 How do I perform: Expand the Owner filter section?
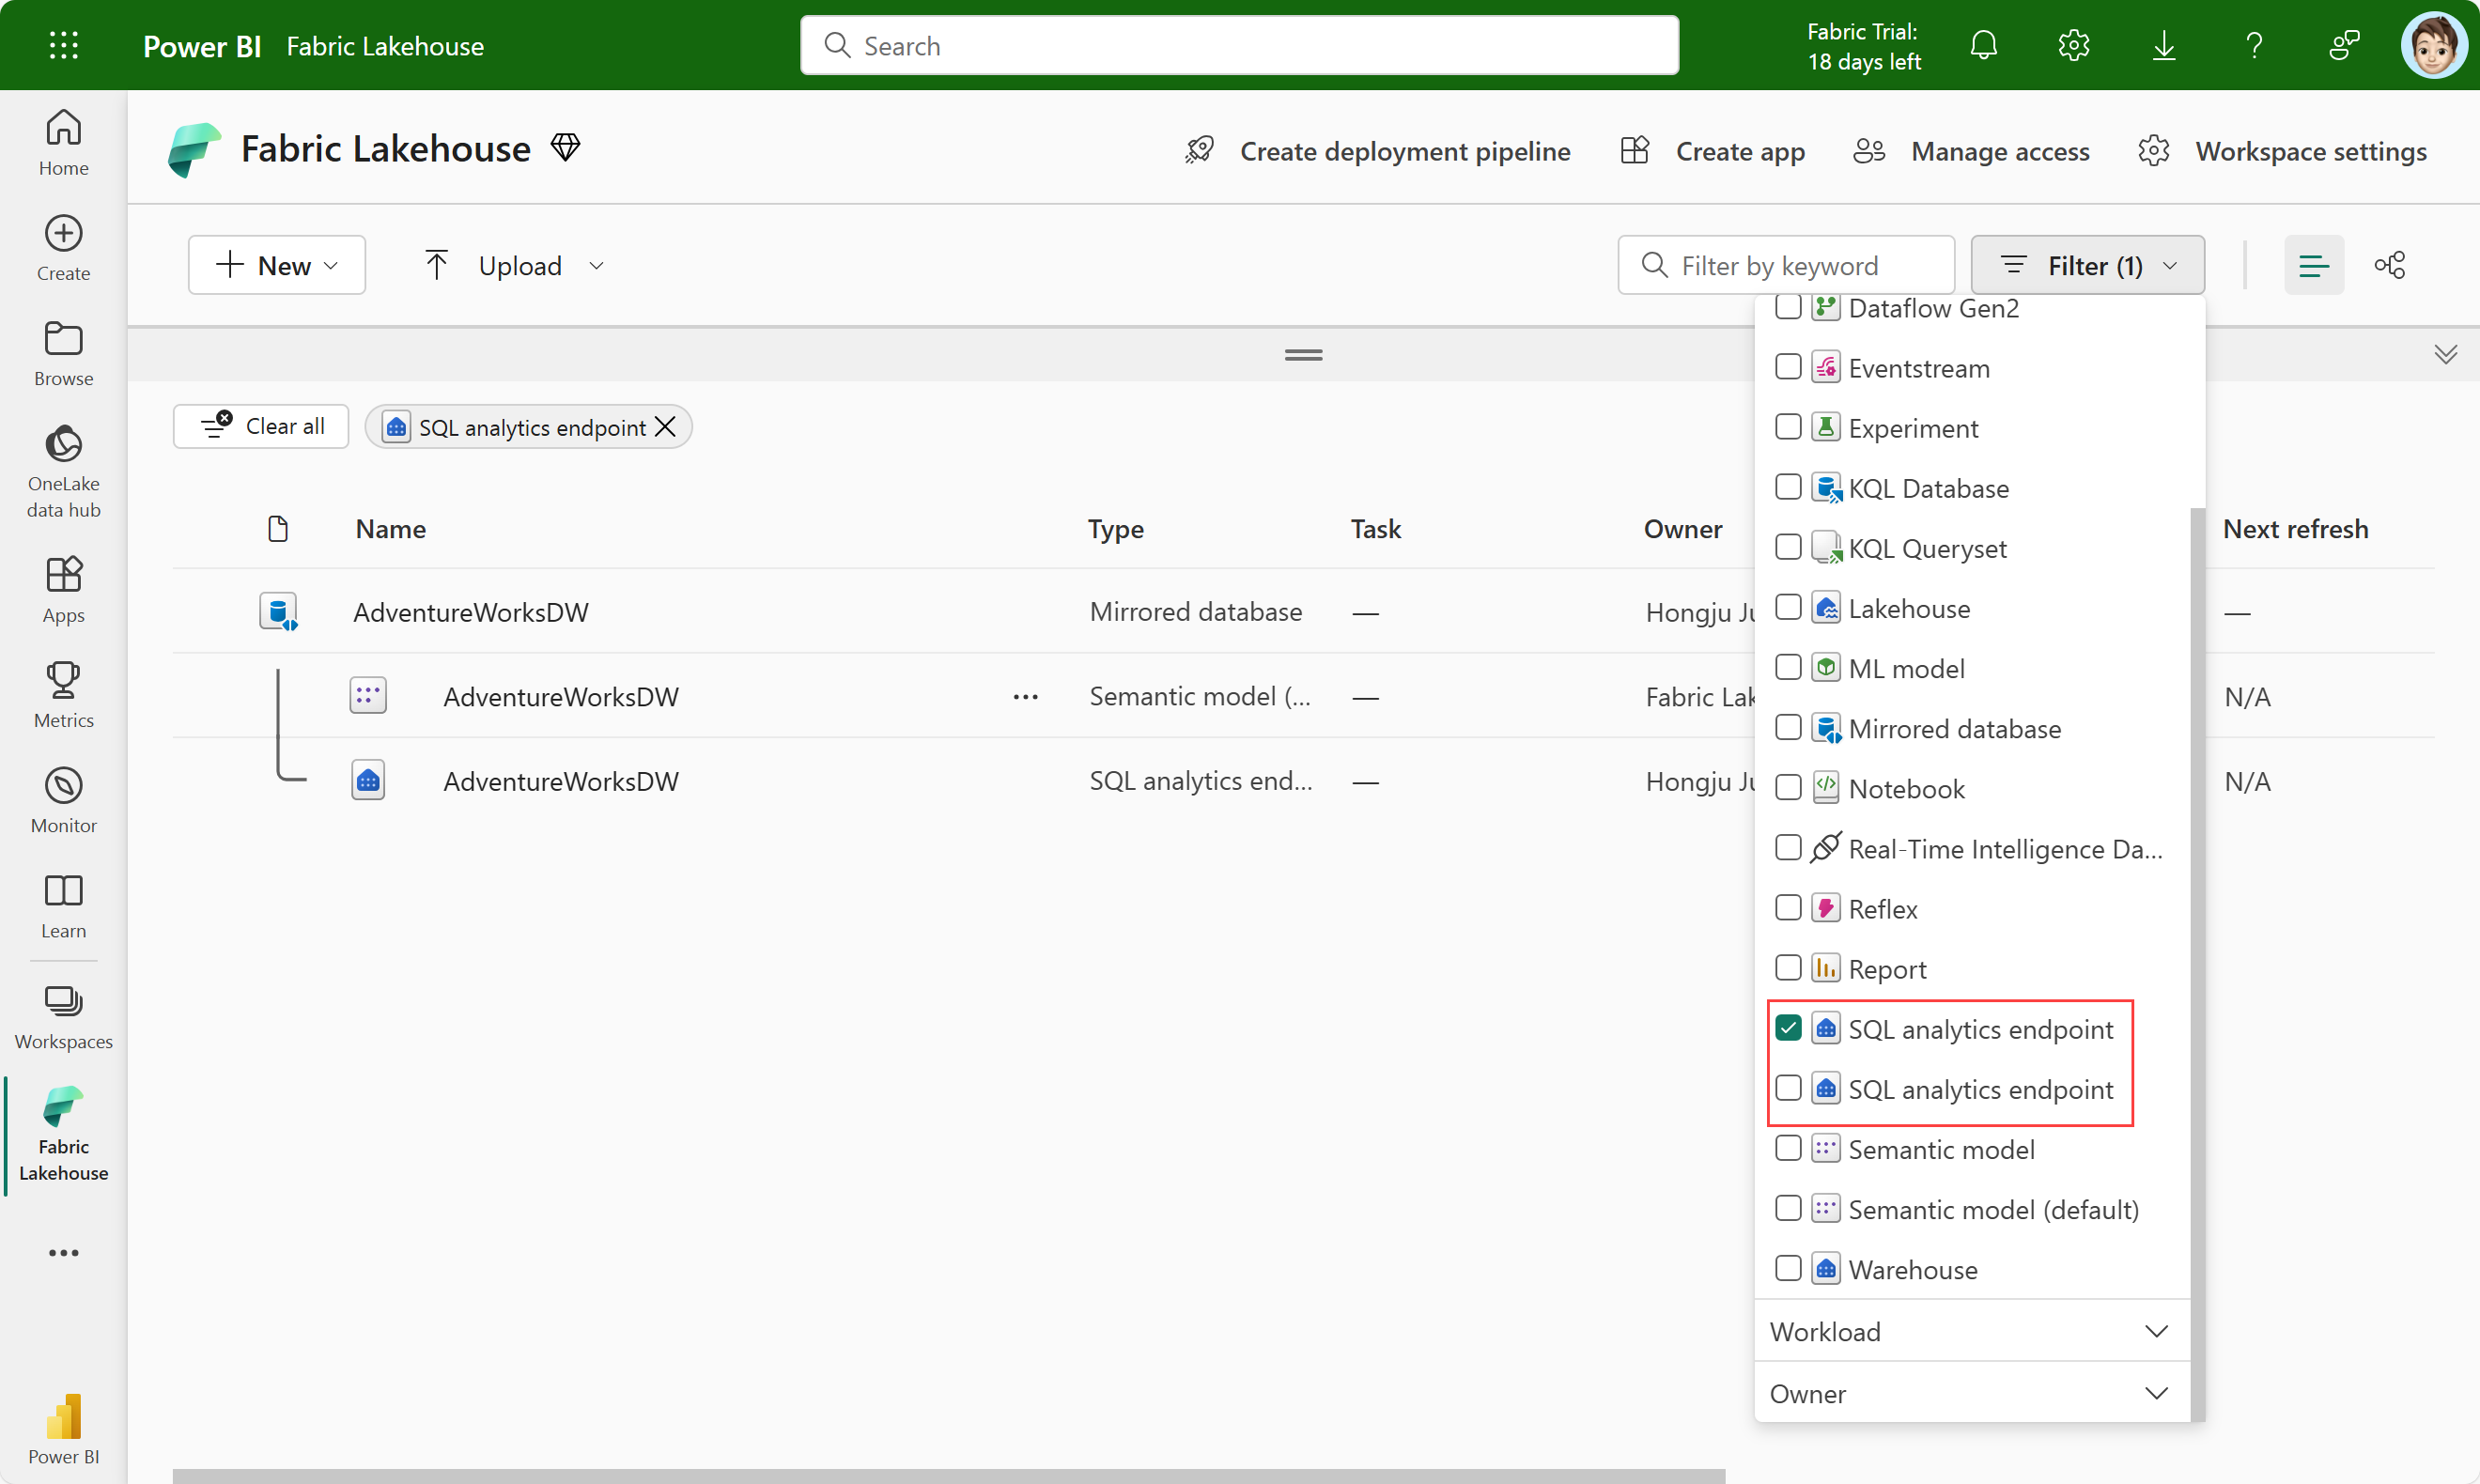pyautogui.click(x=1971, y=1393)
